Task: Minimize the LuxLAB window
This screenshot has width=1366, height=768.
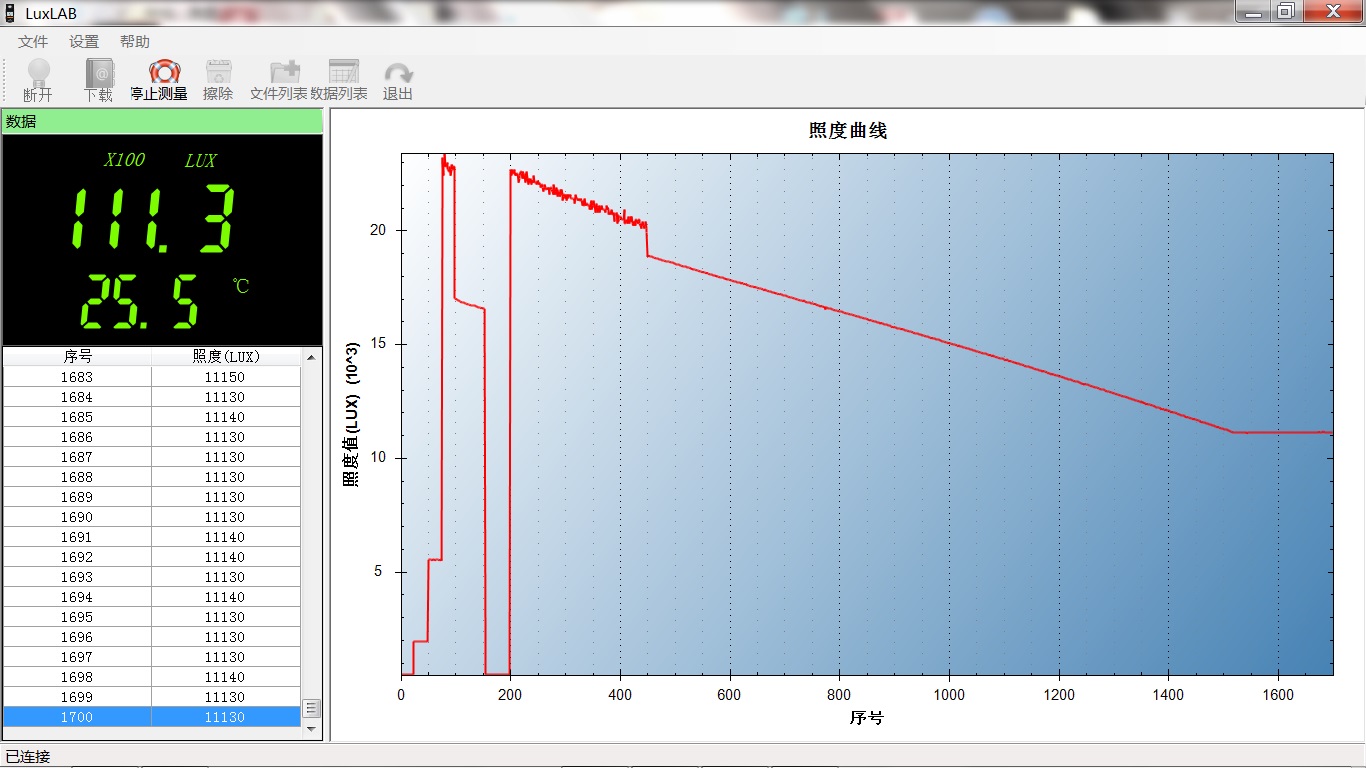Action: coord(1254,11)
